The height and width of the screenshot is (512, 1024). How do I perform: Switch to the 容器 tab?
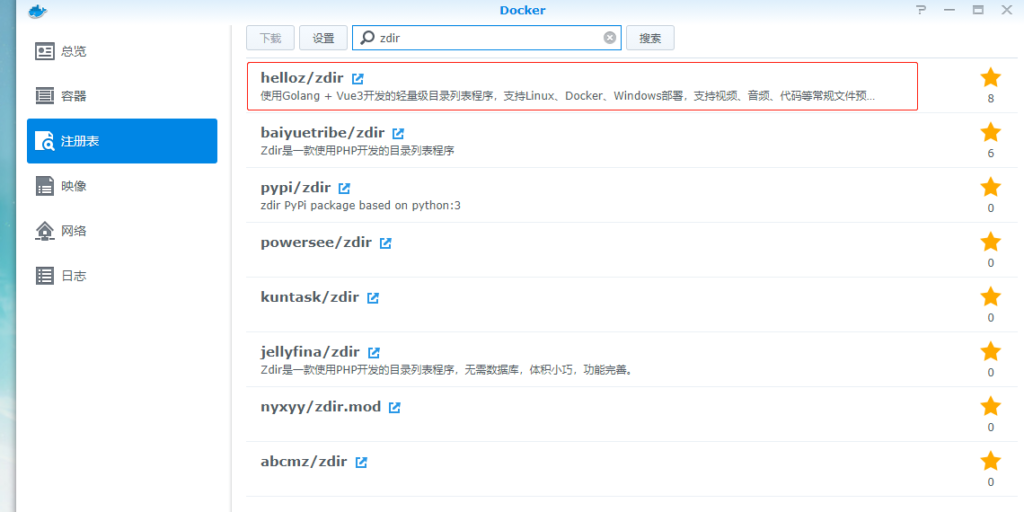[x=122, y=96]
